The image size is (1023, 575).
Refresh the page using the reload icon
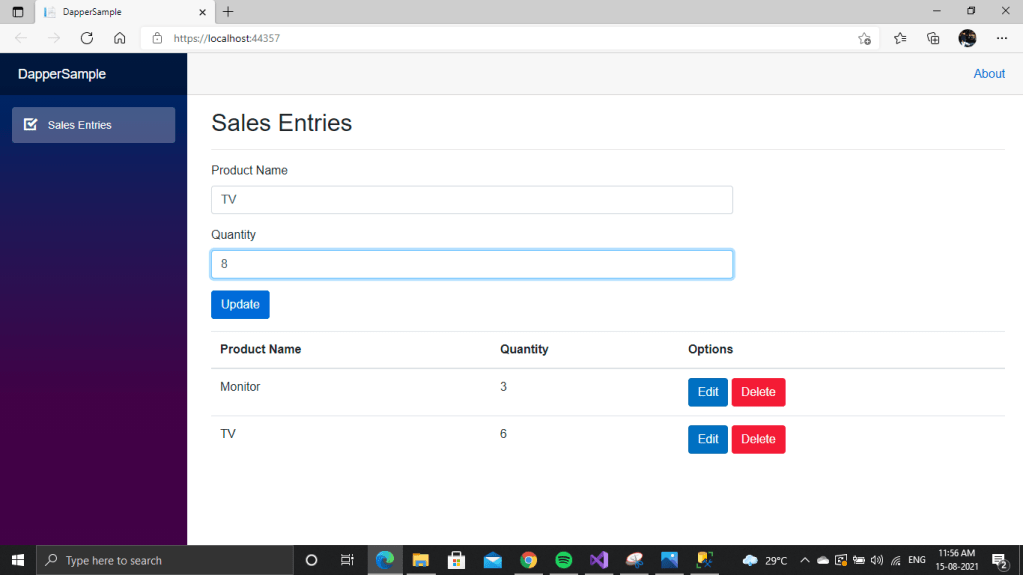tap(87, 38)
